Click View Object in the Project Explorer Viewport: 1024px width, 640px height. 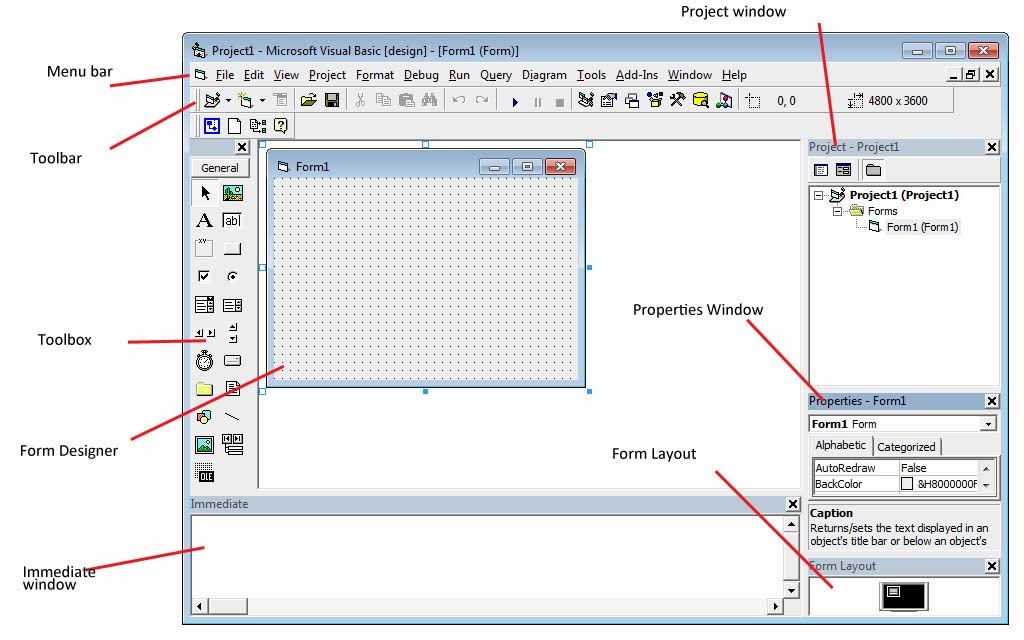(844, 170)
